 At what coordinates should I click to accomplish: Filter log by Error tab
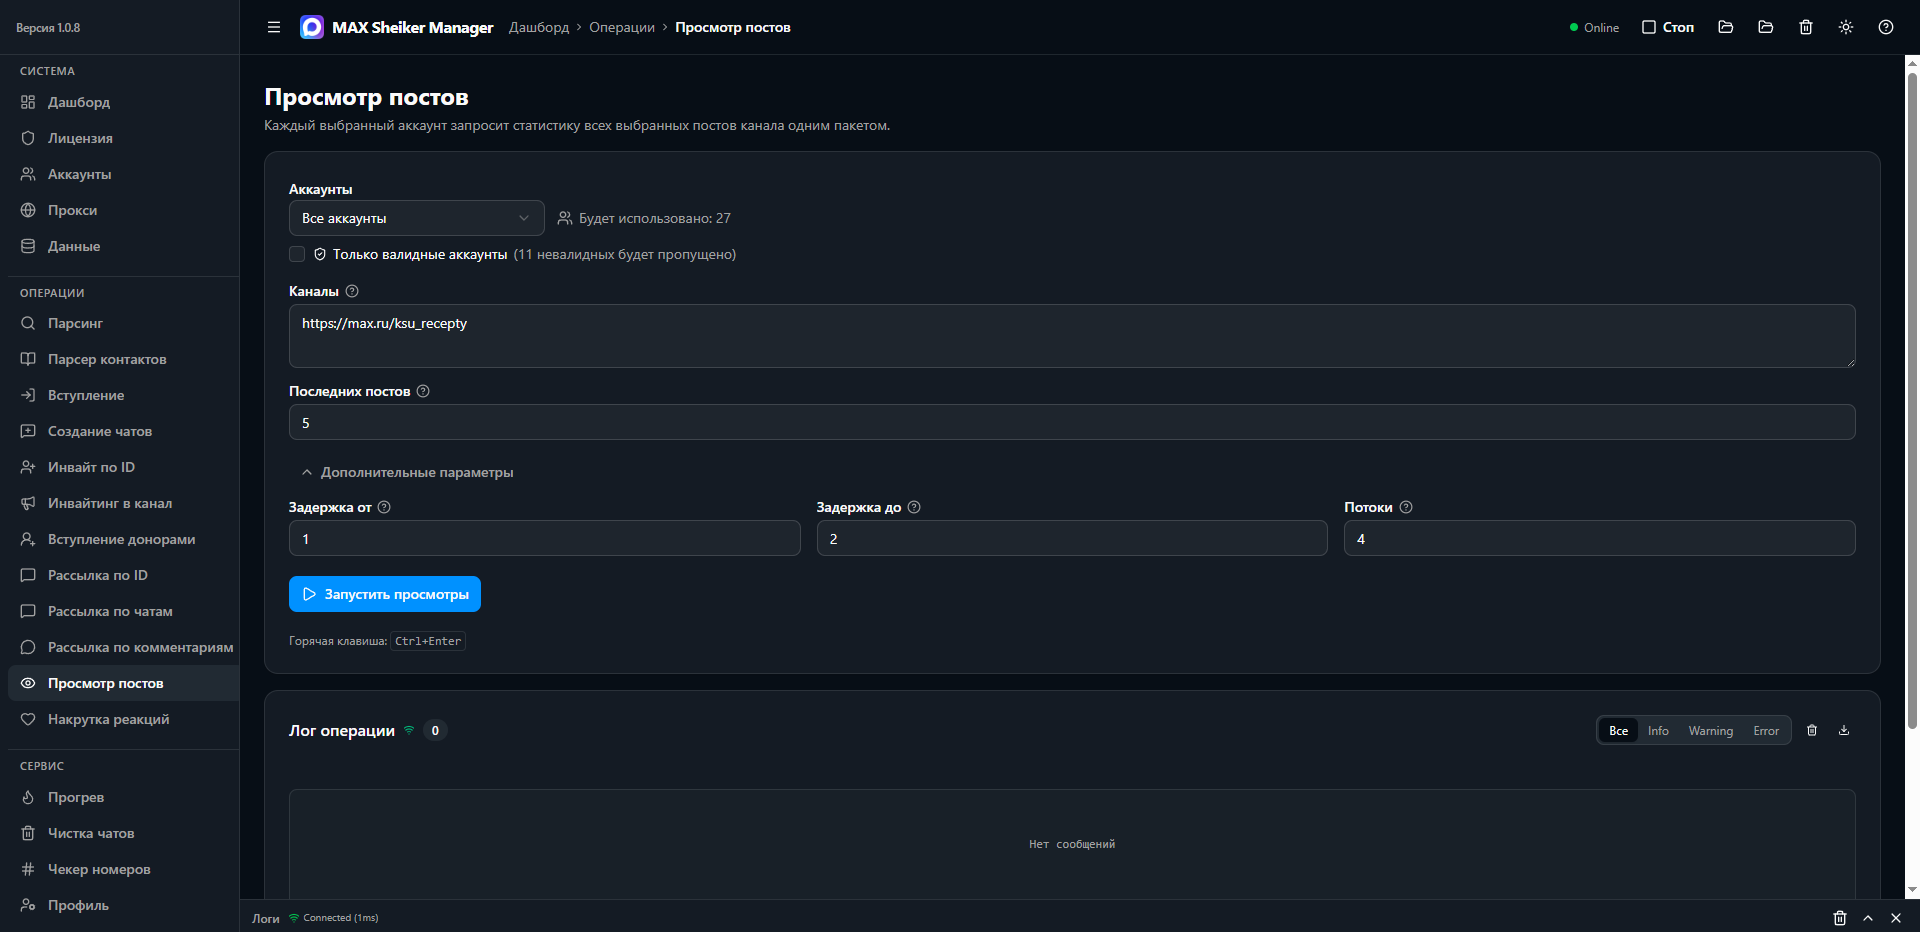tap(1766, 731)
